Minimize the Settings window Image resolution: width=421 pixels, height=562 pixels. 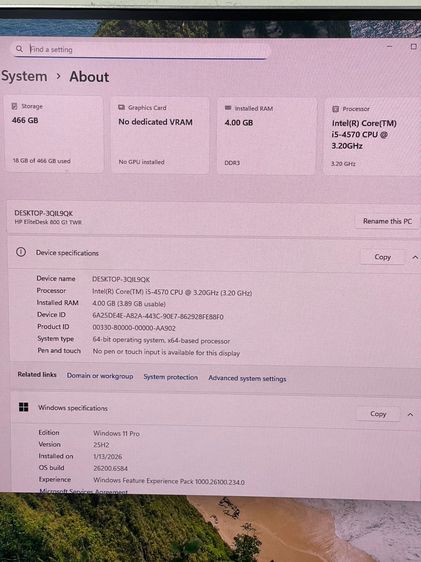(389, 46)
